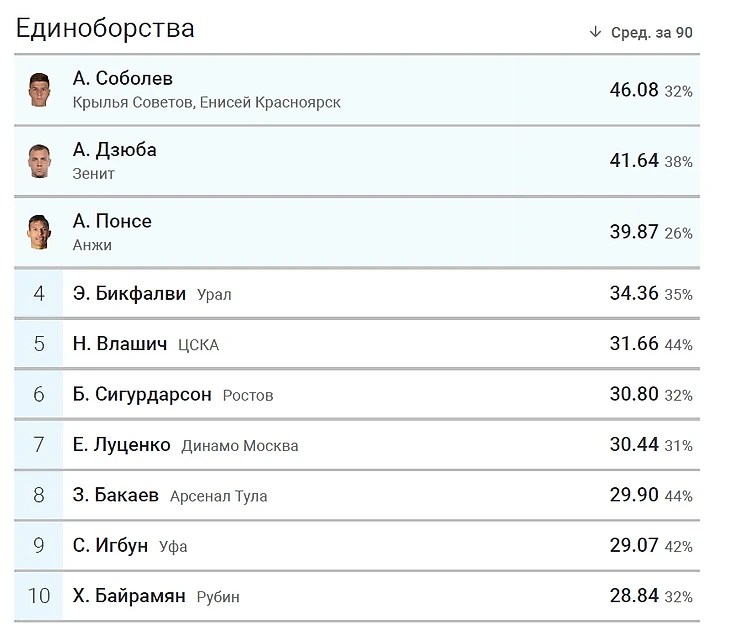Click Х. Байрамян player name
The image size is (730, 640).
coord(129,595)
